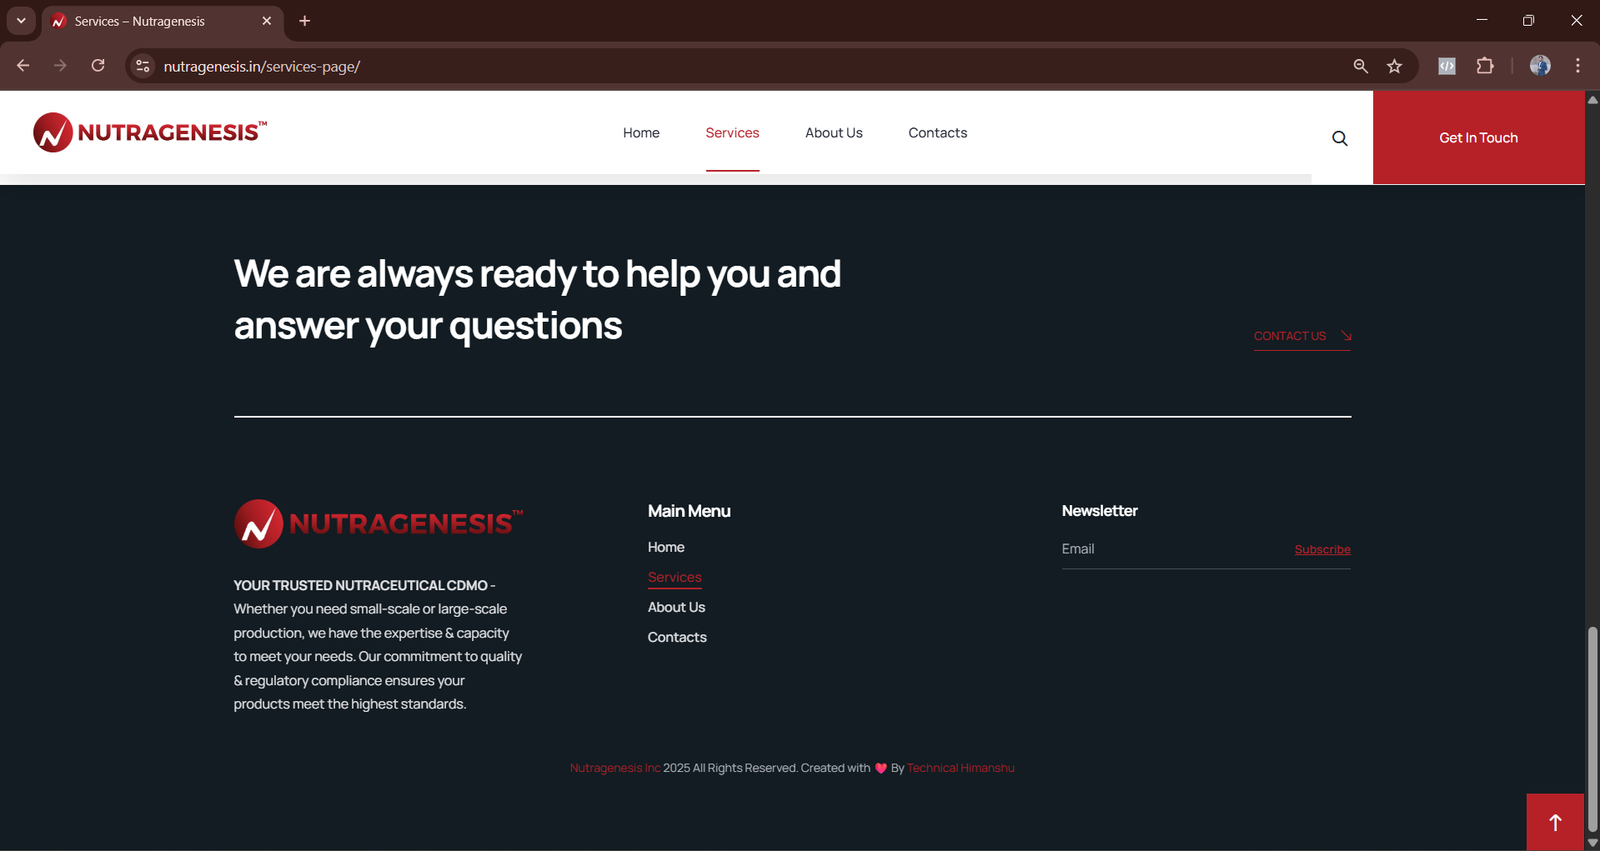
Task: Click the site information icon in address bar
Action: tap(143, 66)
